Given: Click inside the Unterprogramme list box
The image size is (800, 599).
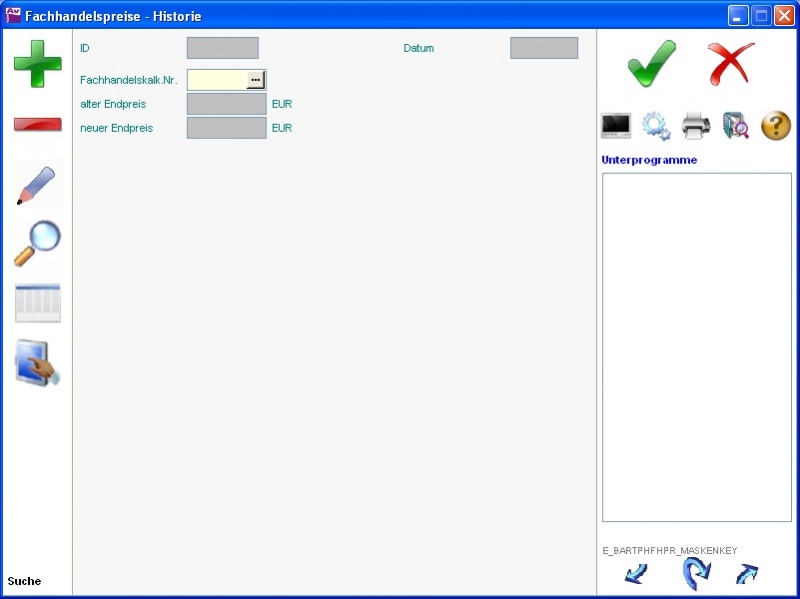Looking at the screenshot, I should [696, 346].
